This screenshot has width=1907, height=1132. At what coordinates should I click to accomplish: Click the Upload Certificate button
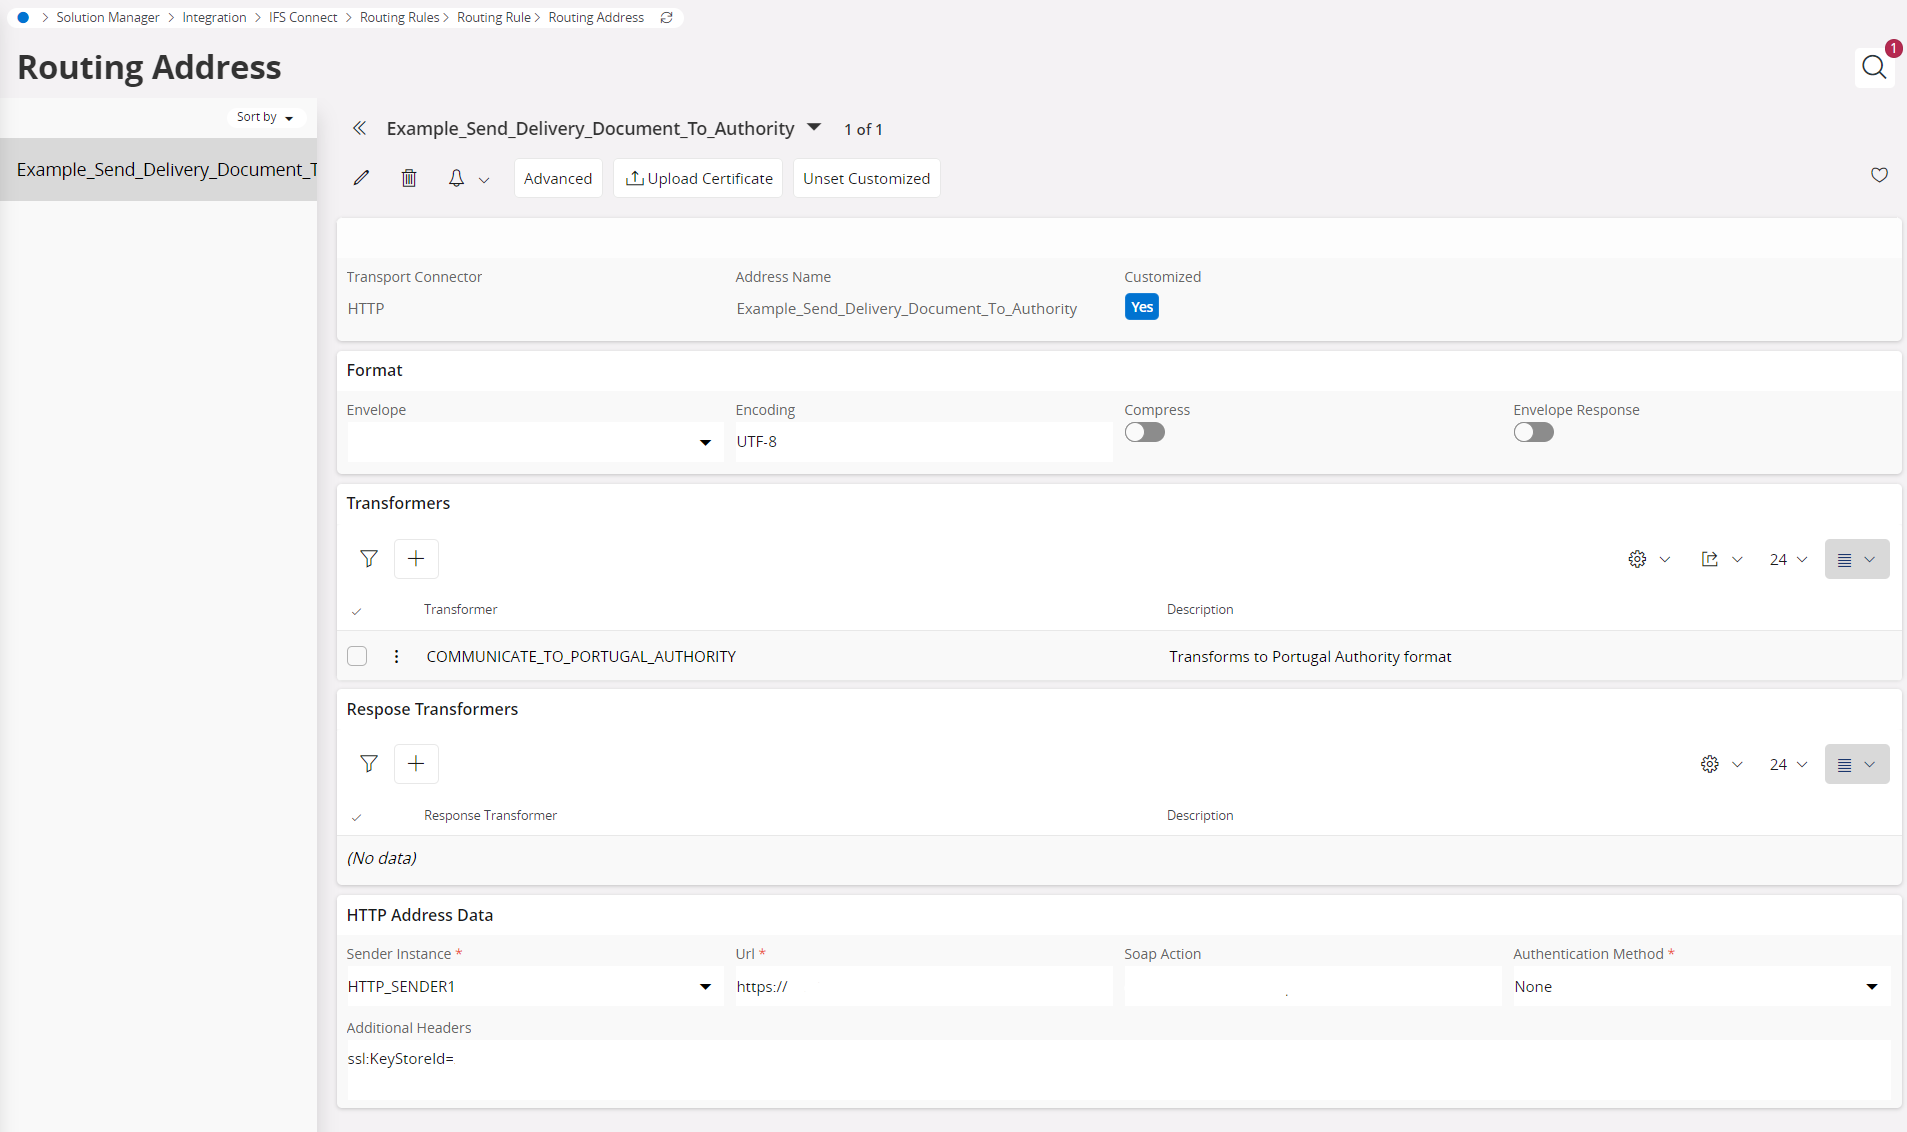(x=697, y=178)
